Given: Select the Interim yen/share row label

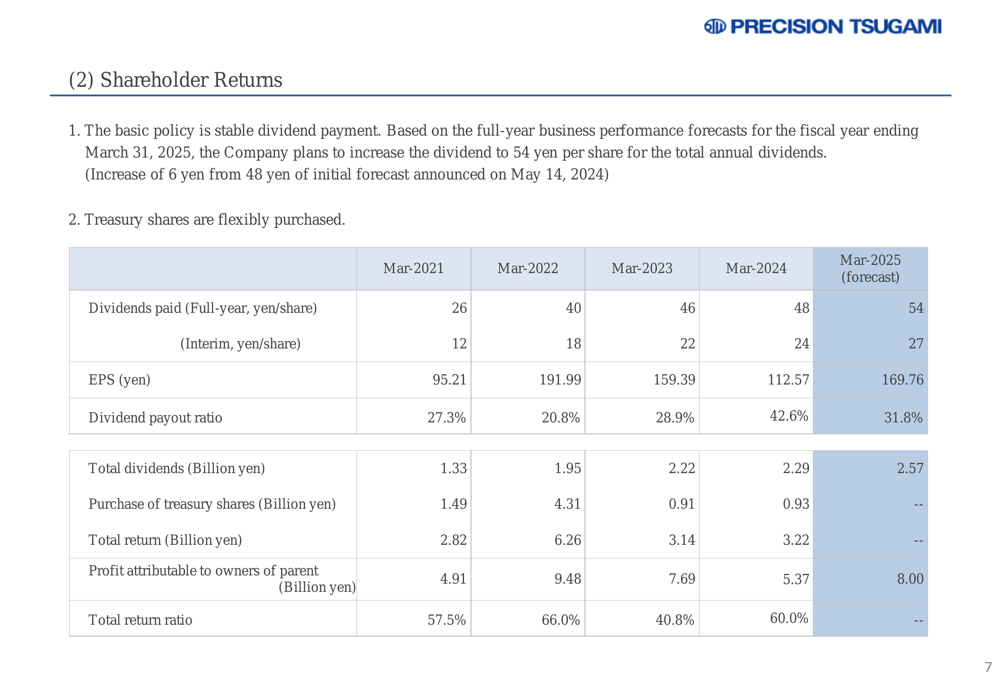Looking at the screenshot, I should pyautogui.click(x=239, y=344).
